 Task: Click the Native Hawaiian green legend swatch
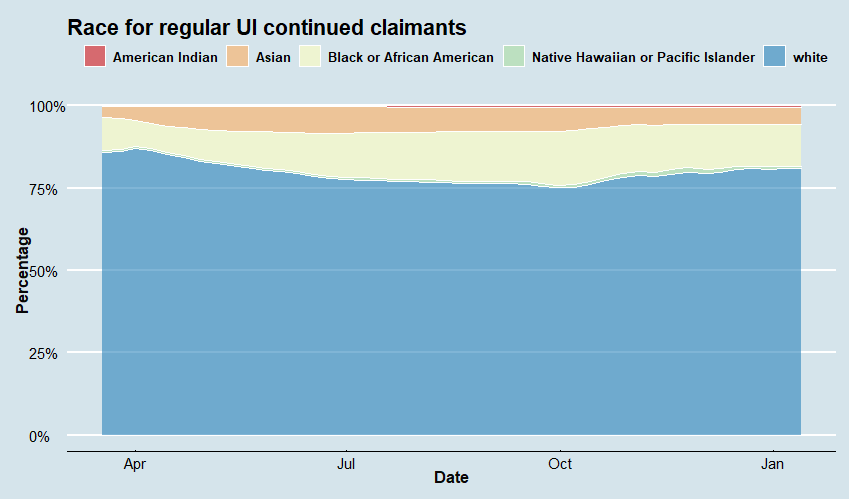pos(514,57)
